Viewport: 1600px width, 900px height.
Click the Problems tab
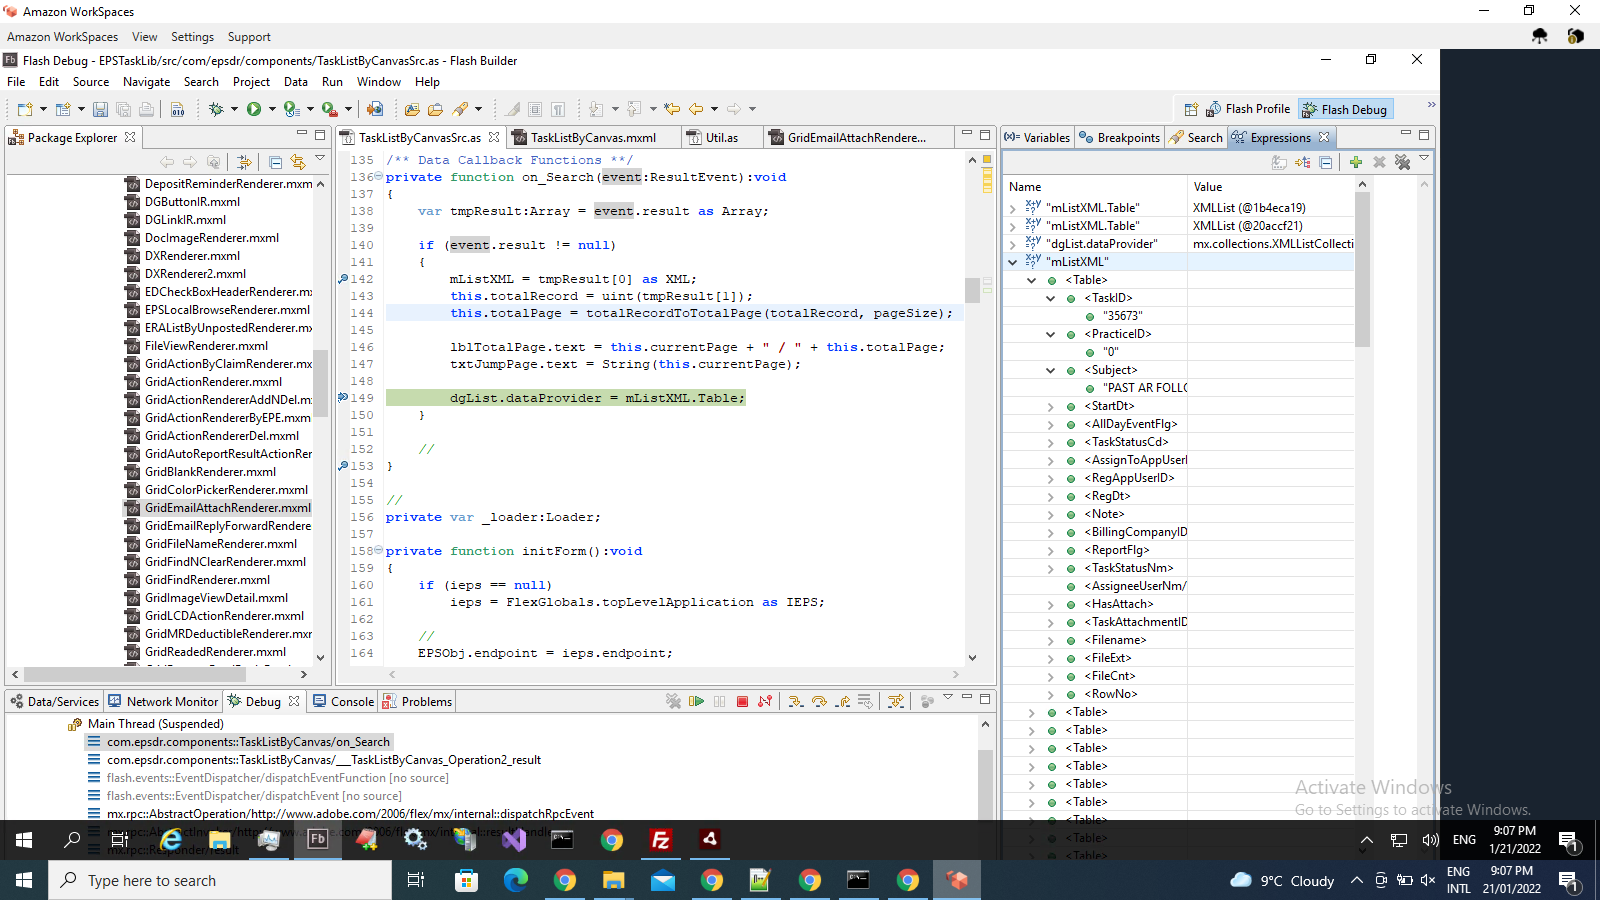pyautogui.click(x=417, y=701)
